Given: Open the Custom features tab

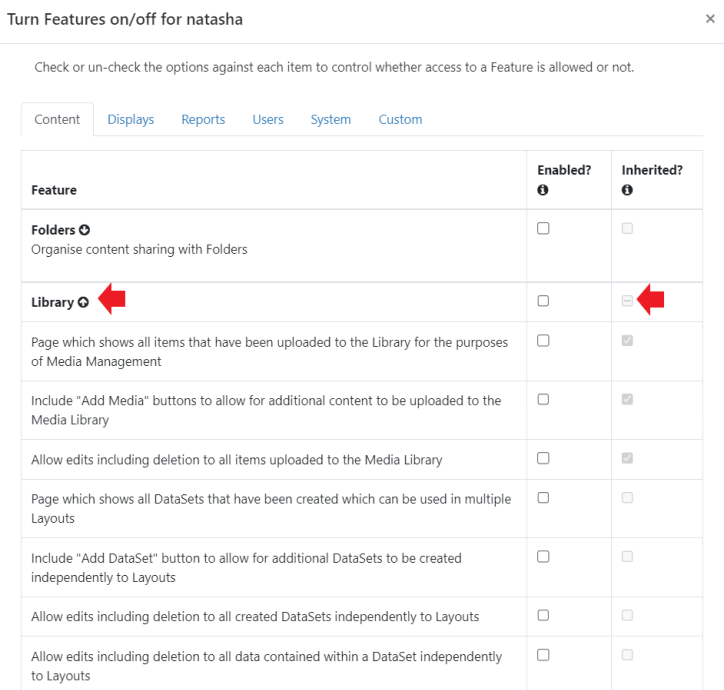Looking at the screenshot, I should click(x=400, y=119).
